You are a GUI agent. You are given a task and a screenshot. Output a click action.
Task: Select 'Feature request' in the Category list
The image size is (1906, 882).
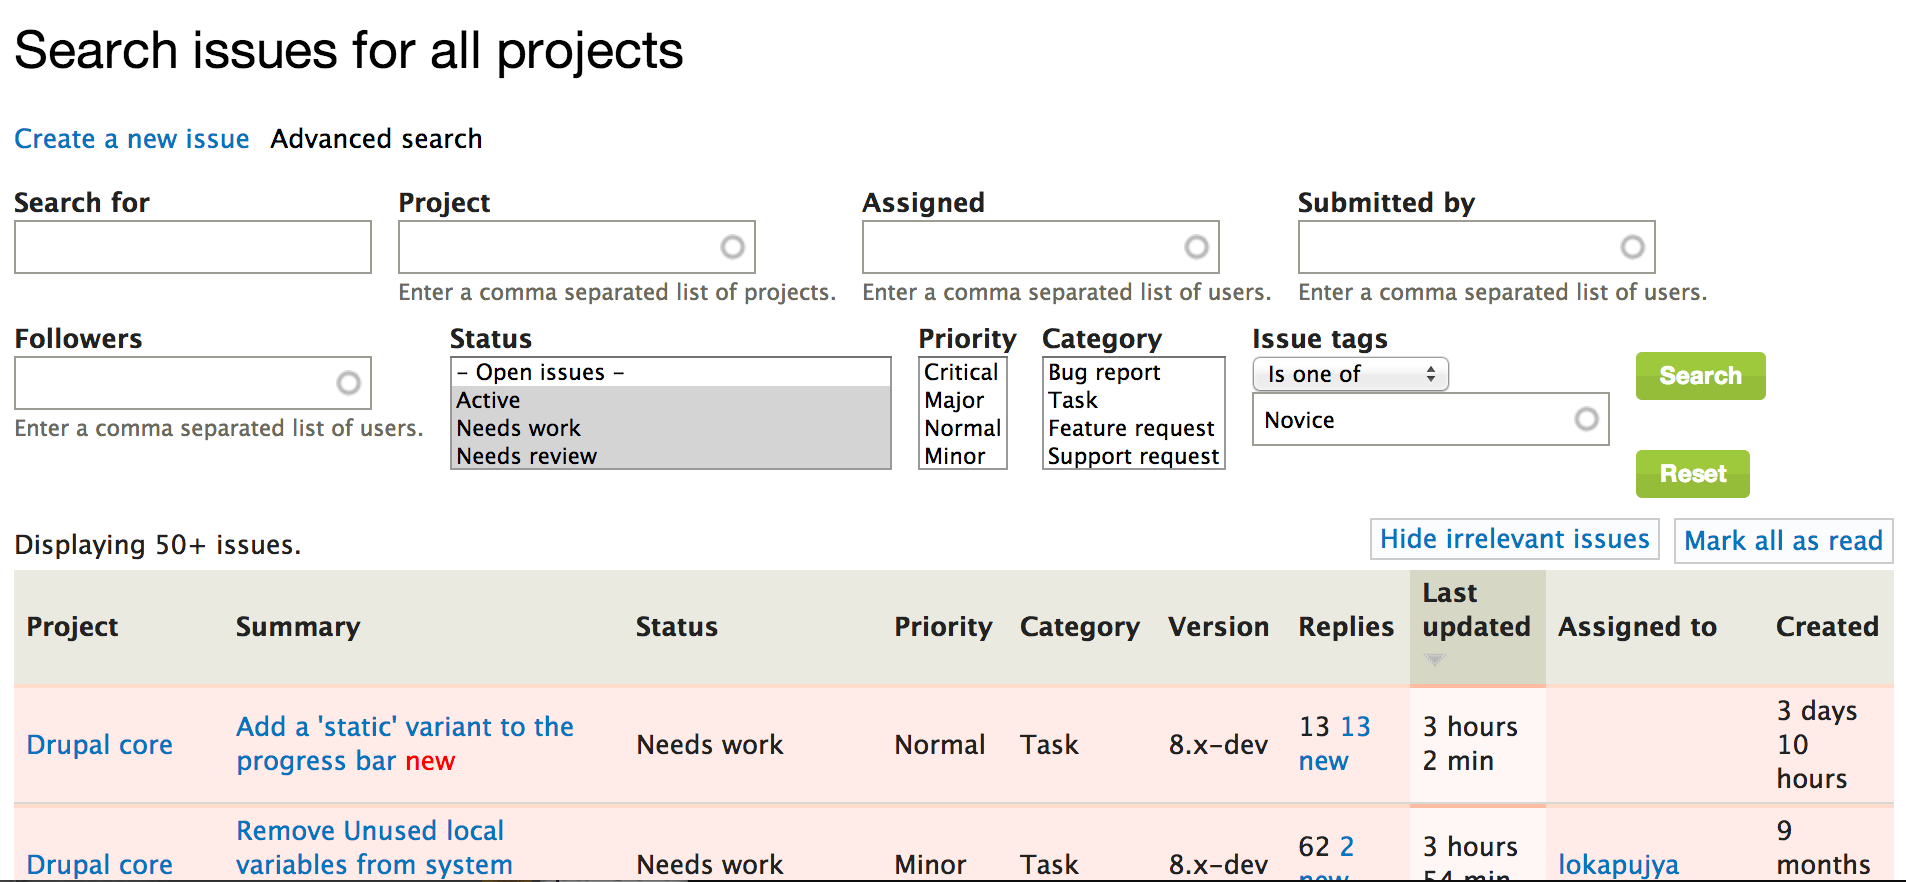tap(1133, 428)
